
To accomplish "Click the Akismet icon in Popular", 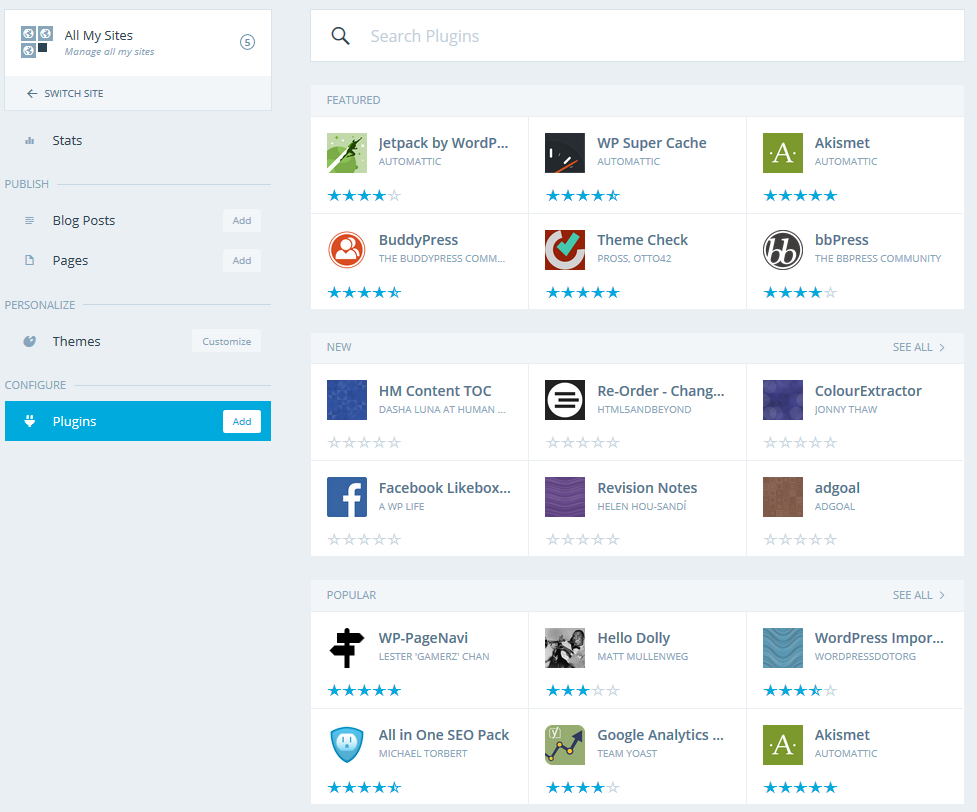I will (783, 745).
